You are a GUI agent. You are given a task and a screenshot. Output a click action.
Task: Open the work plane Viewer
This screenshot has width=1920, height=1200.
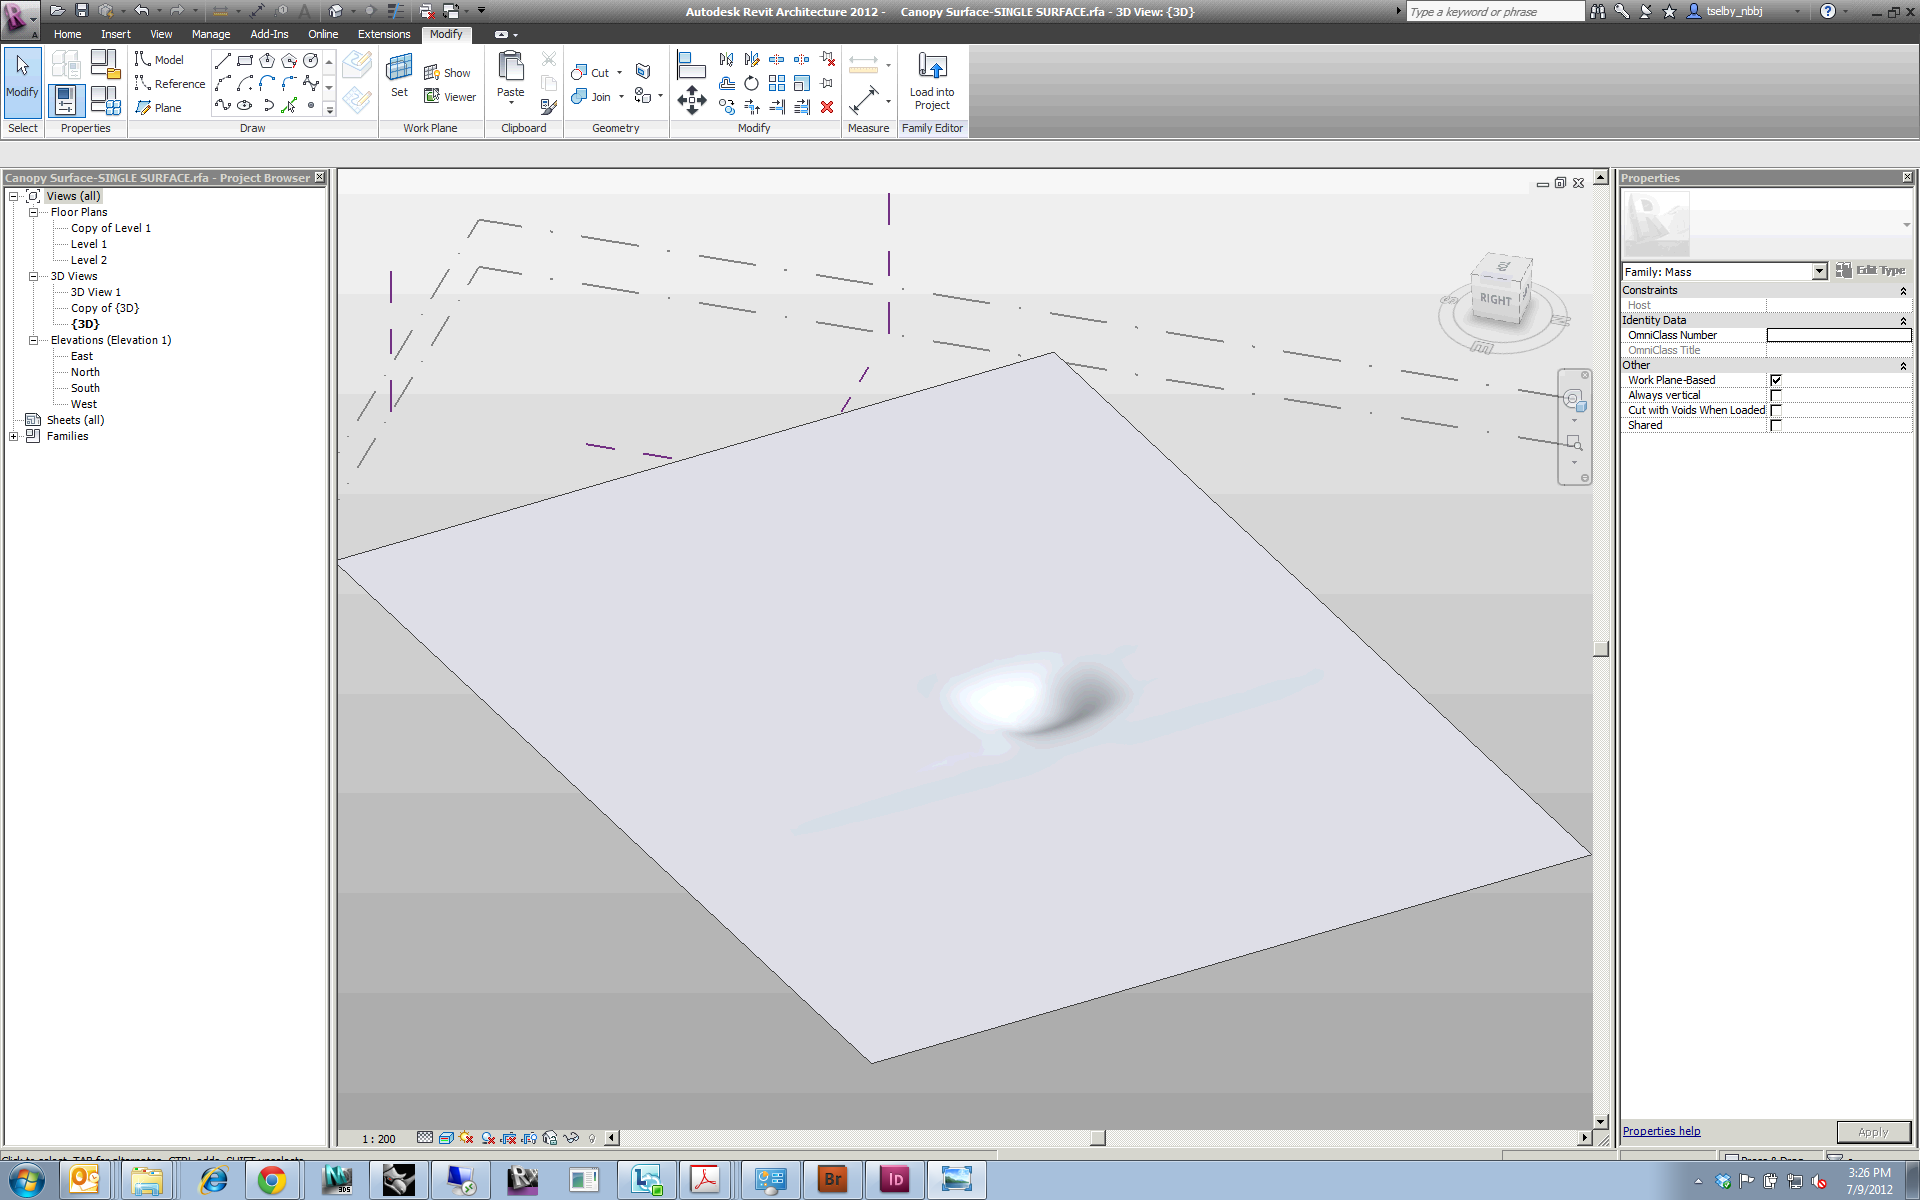click(x=450, y=97)
